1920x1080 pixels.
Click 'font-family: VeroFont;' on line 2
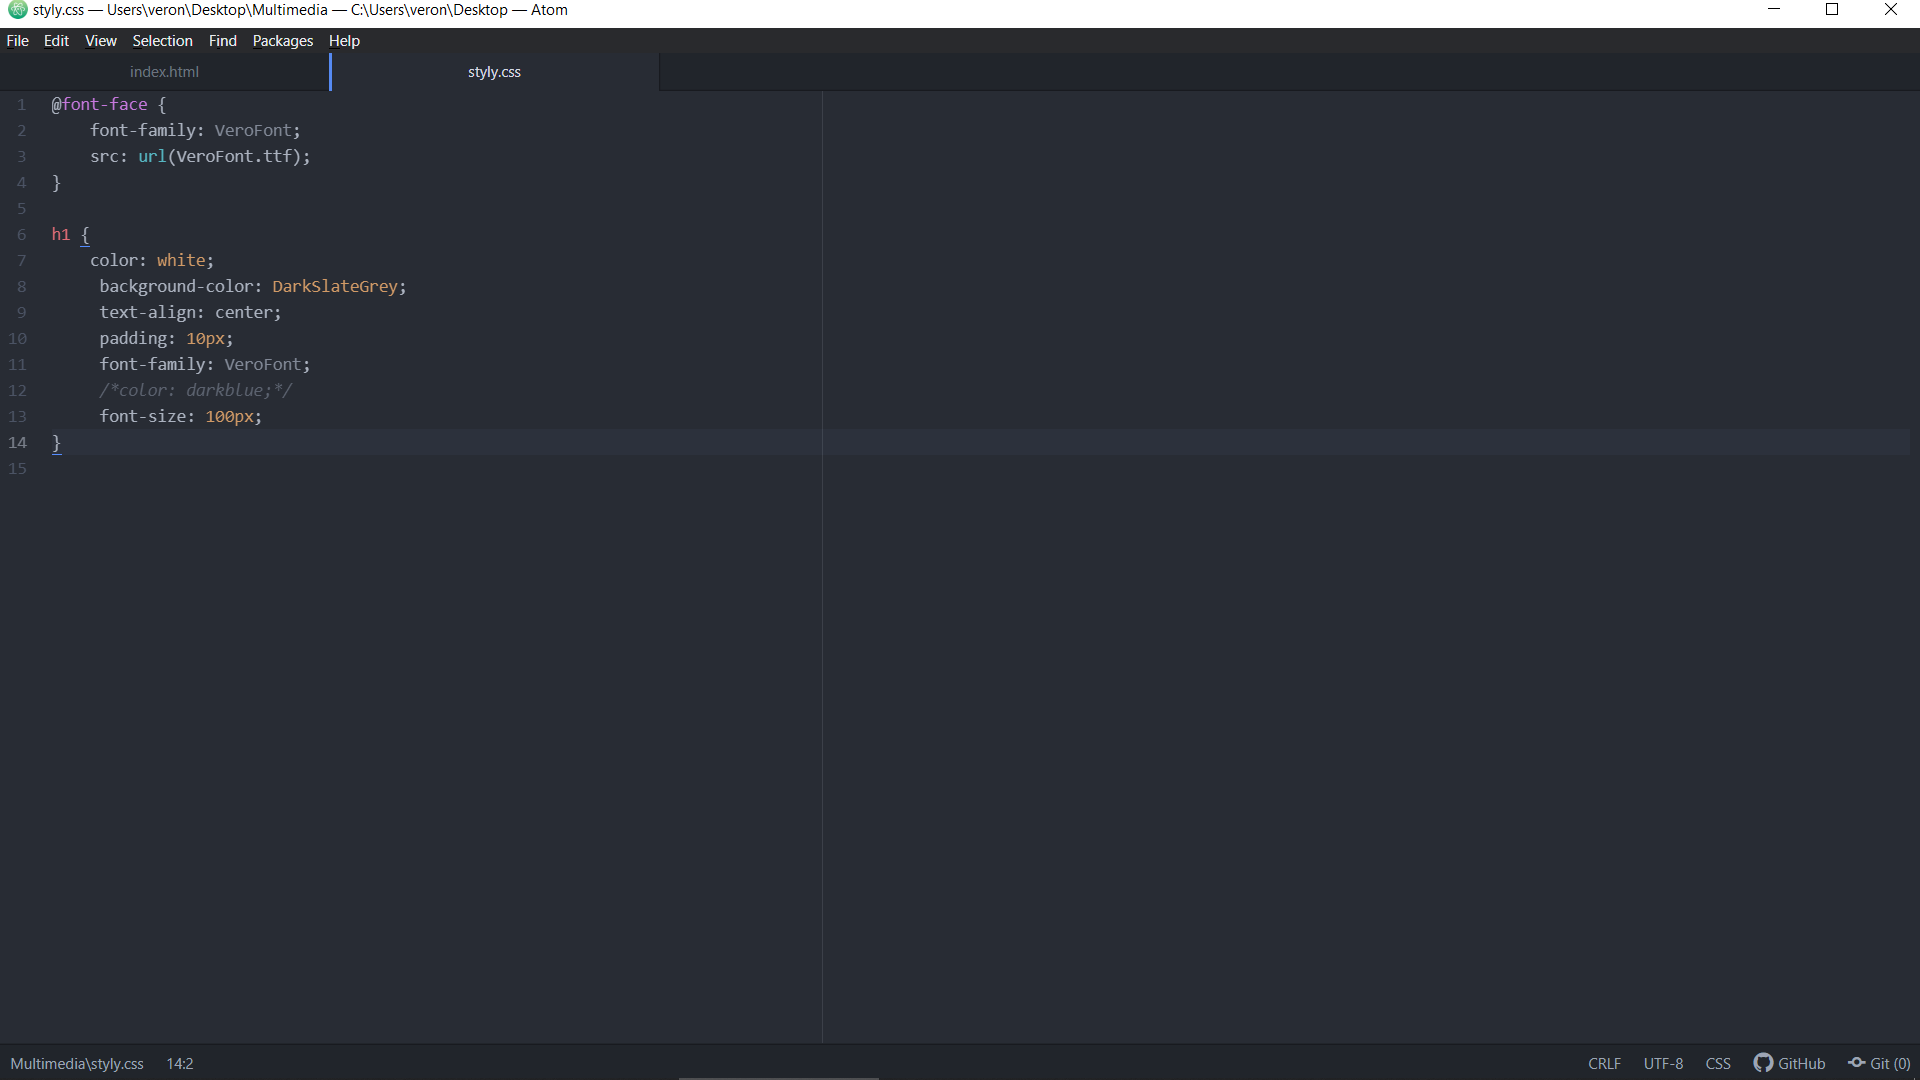tap(195, 130)
